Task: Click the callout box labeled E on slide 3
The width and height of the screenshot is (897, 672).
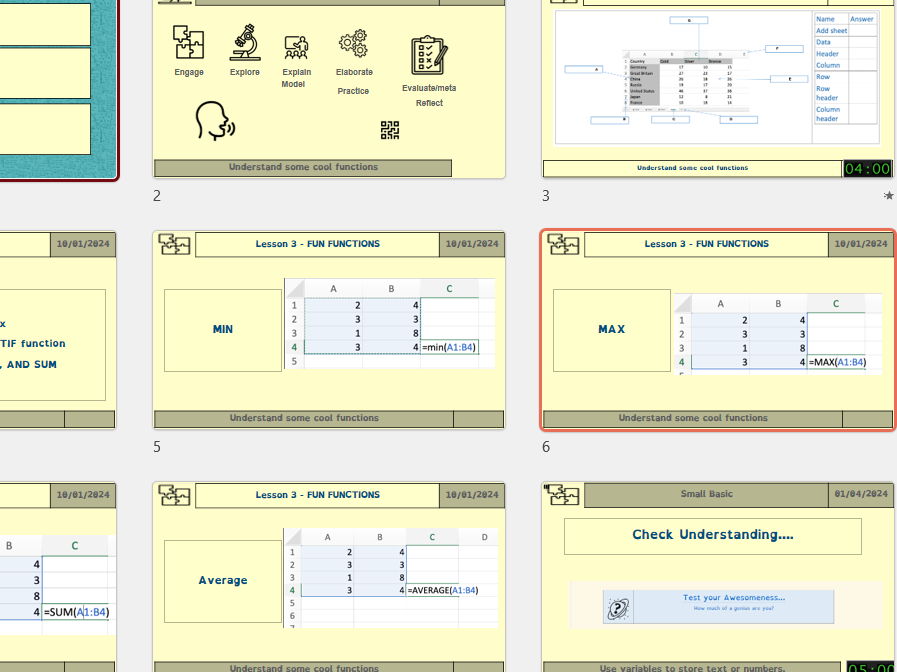Action: tap(789, 78)
